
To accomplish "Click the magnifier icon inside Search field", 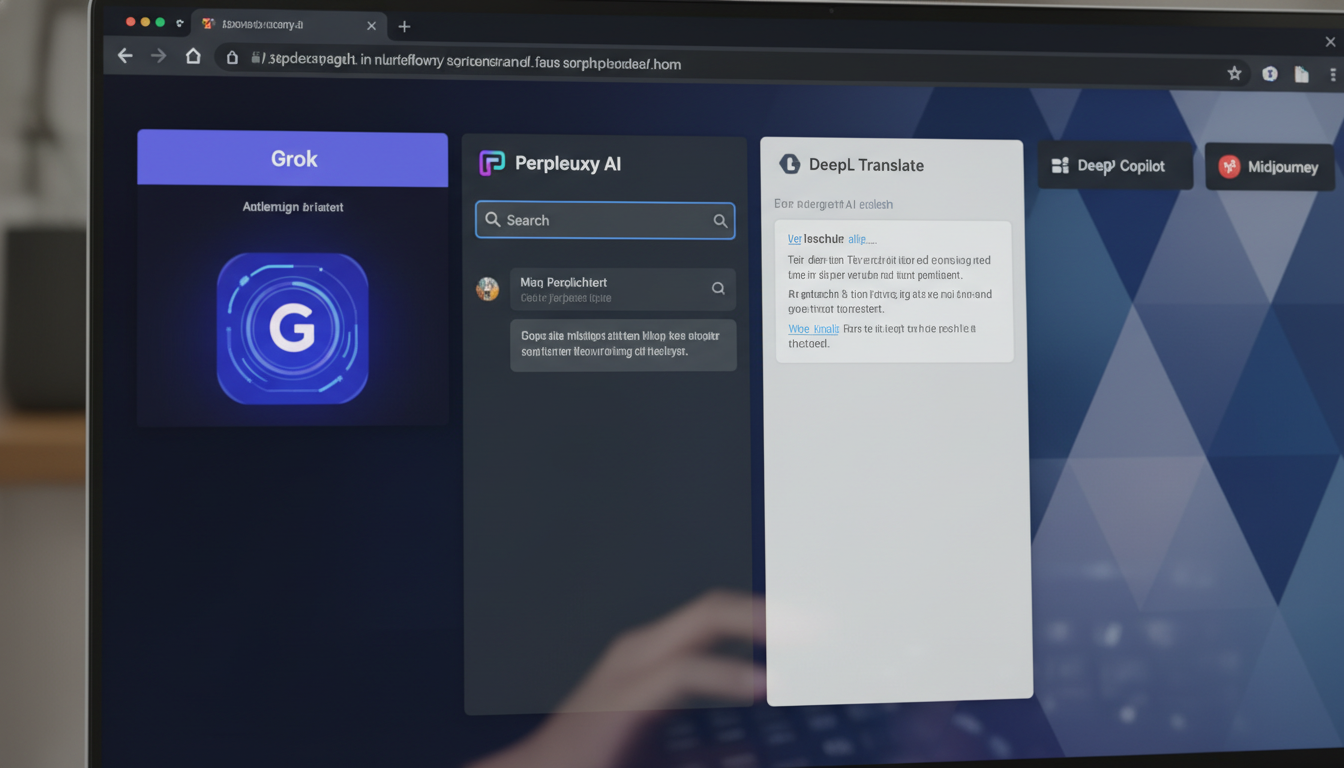I will click(x=720, y=221).
